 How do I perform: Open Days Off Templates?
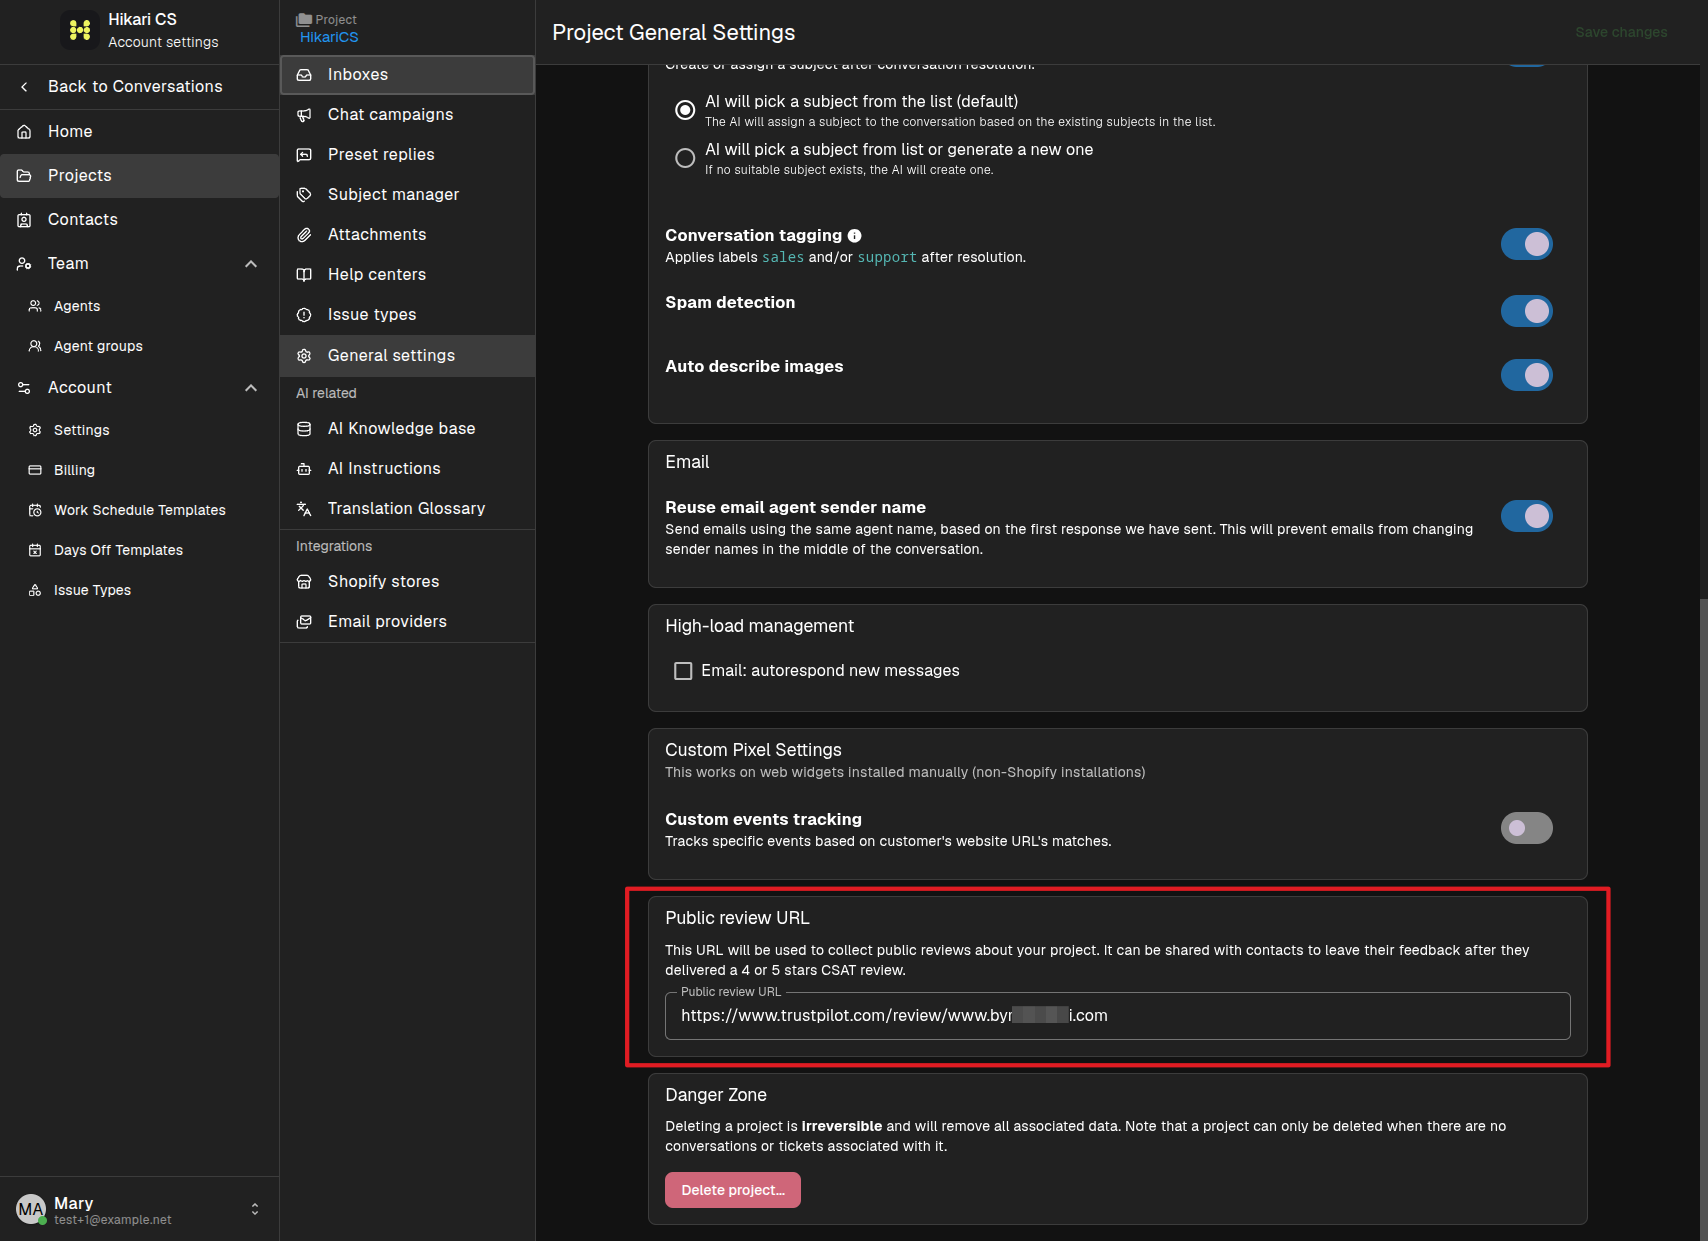139,550
